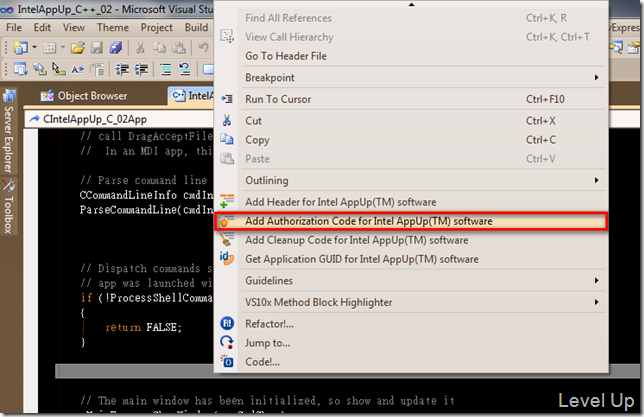Open the Add New Item dropdown arrow
Viewport: 644px width, 417px height.
point(63,48)
